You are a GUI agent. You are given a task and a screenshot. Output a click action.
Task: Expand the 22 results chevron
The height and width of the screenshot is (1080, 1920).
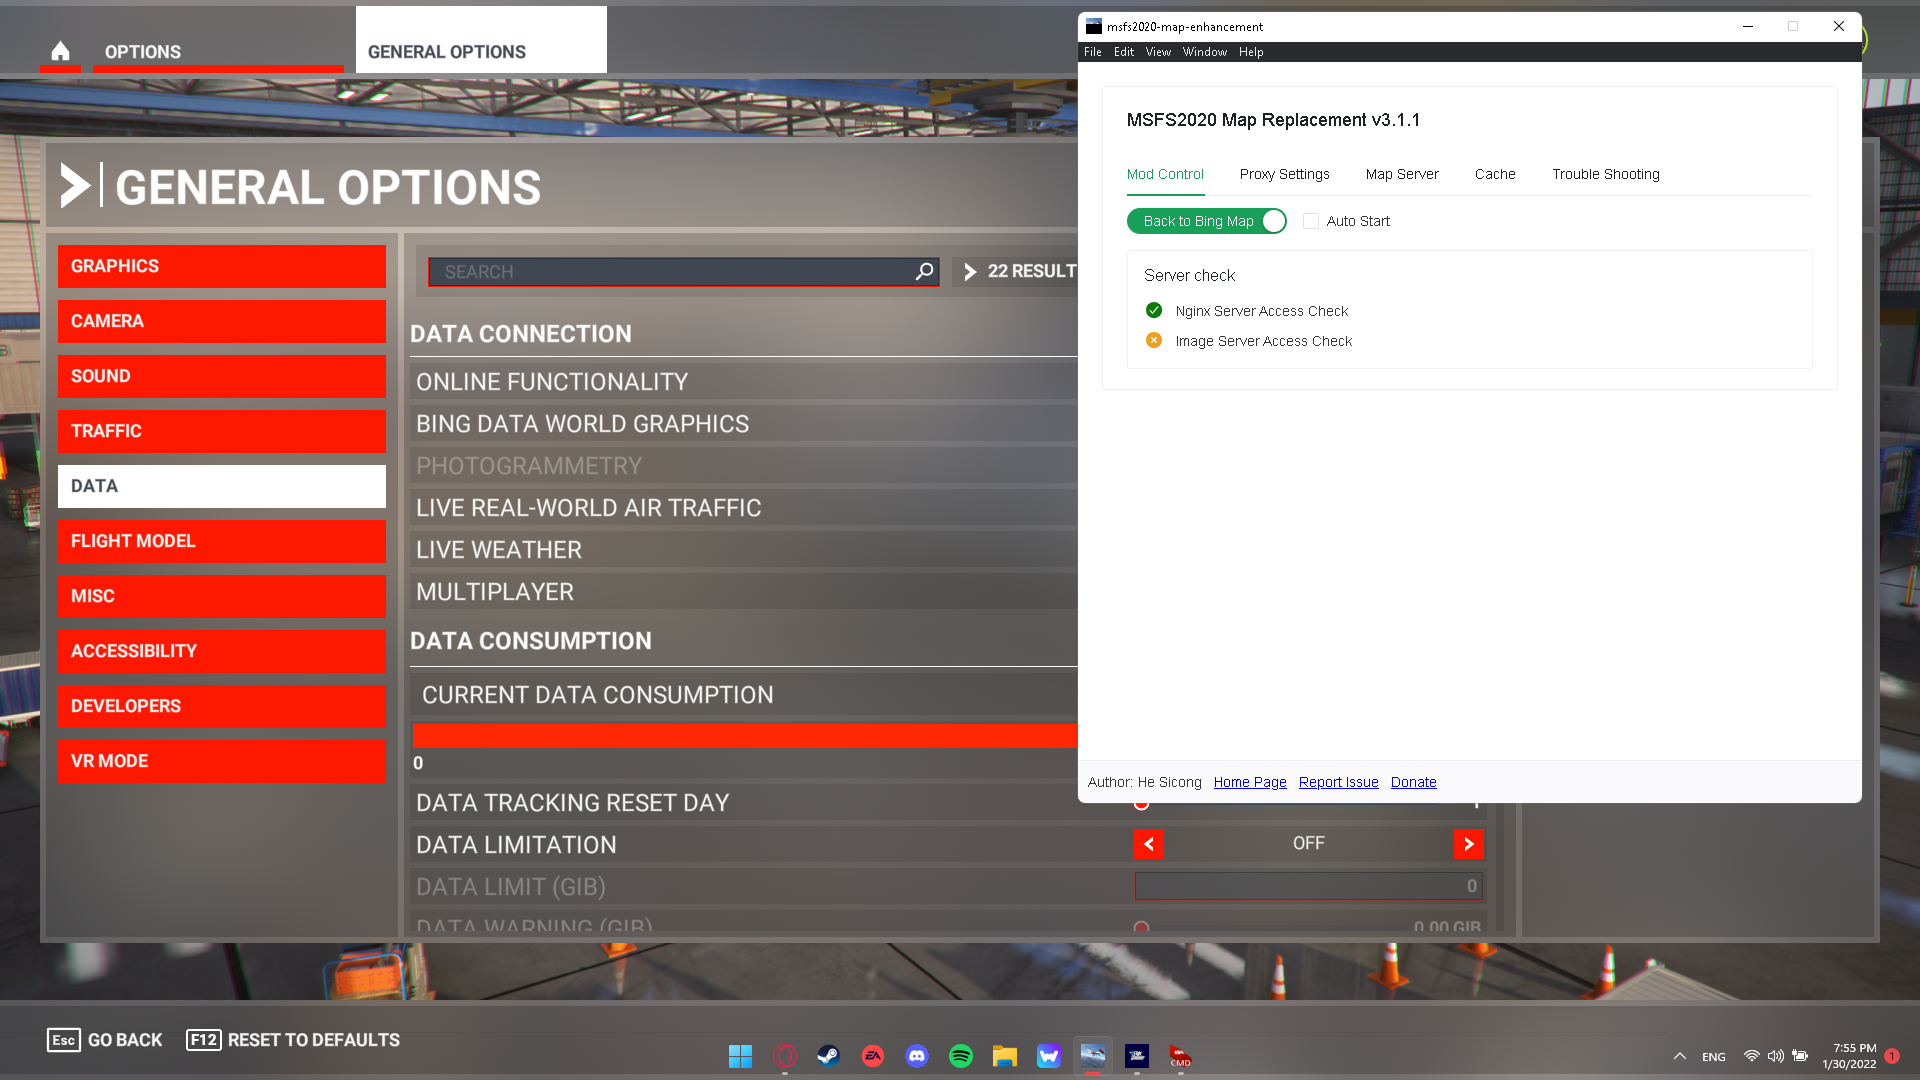969,271
